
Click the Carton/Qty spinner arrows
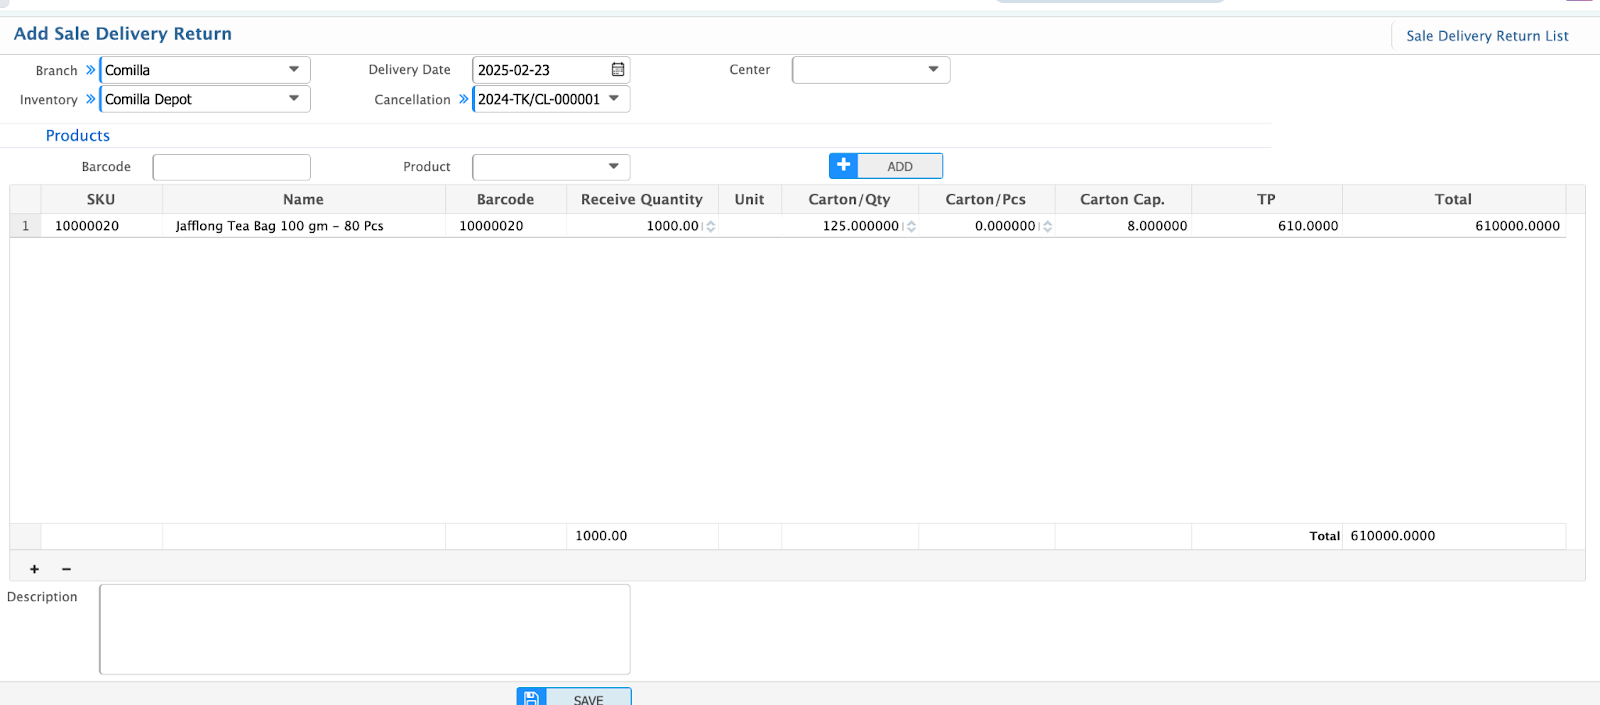click(x=911, y=227)
